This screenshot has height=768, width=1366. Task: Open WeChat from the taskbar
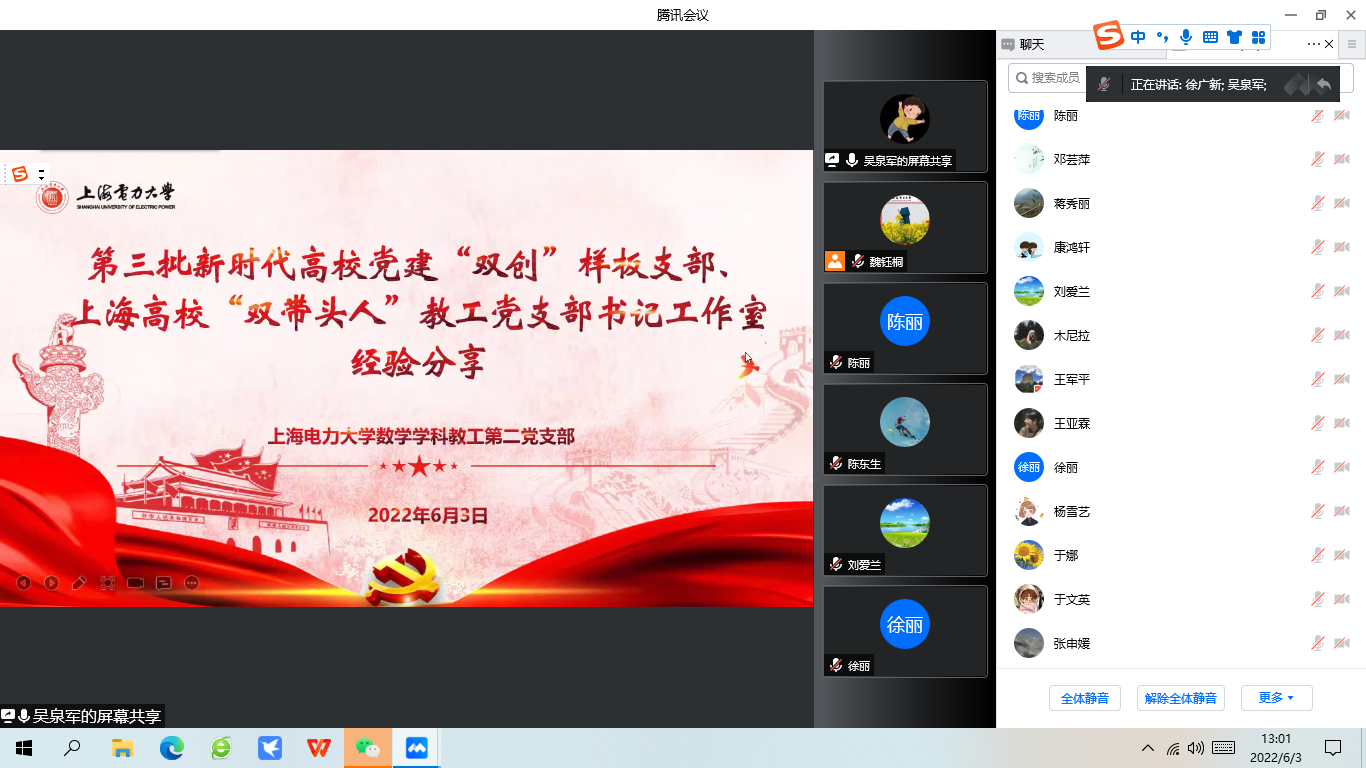pyautogui.click(x=367, y=747)
